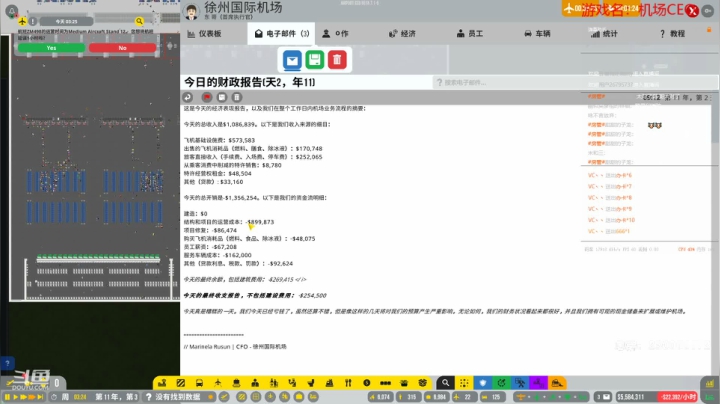Select the staff build tool icon
Image resolution: width=720 pixels, height=404 pixels.
click(x=255, y=383)
